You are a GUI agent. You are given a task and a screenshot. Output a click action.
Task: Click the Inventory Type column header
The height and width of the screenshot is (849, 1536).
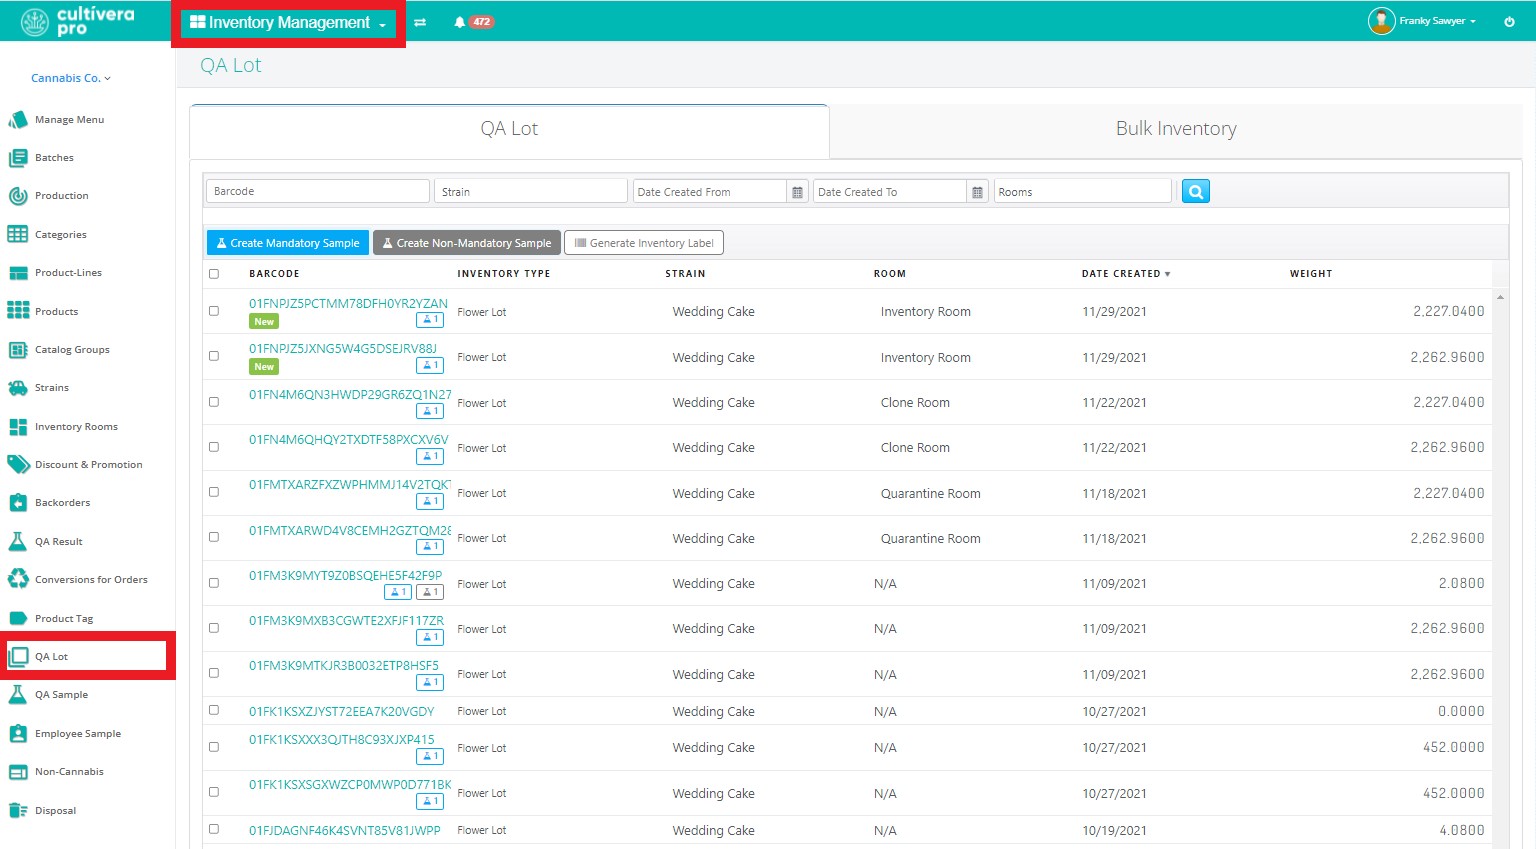click(x=504, y=274)
